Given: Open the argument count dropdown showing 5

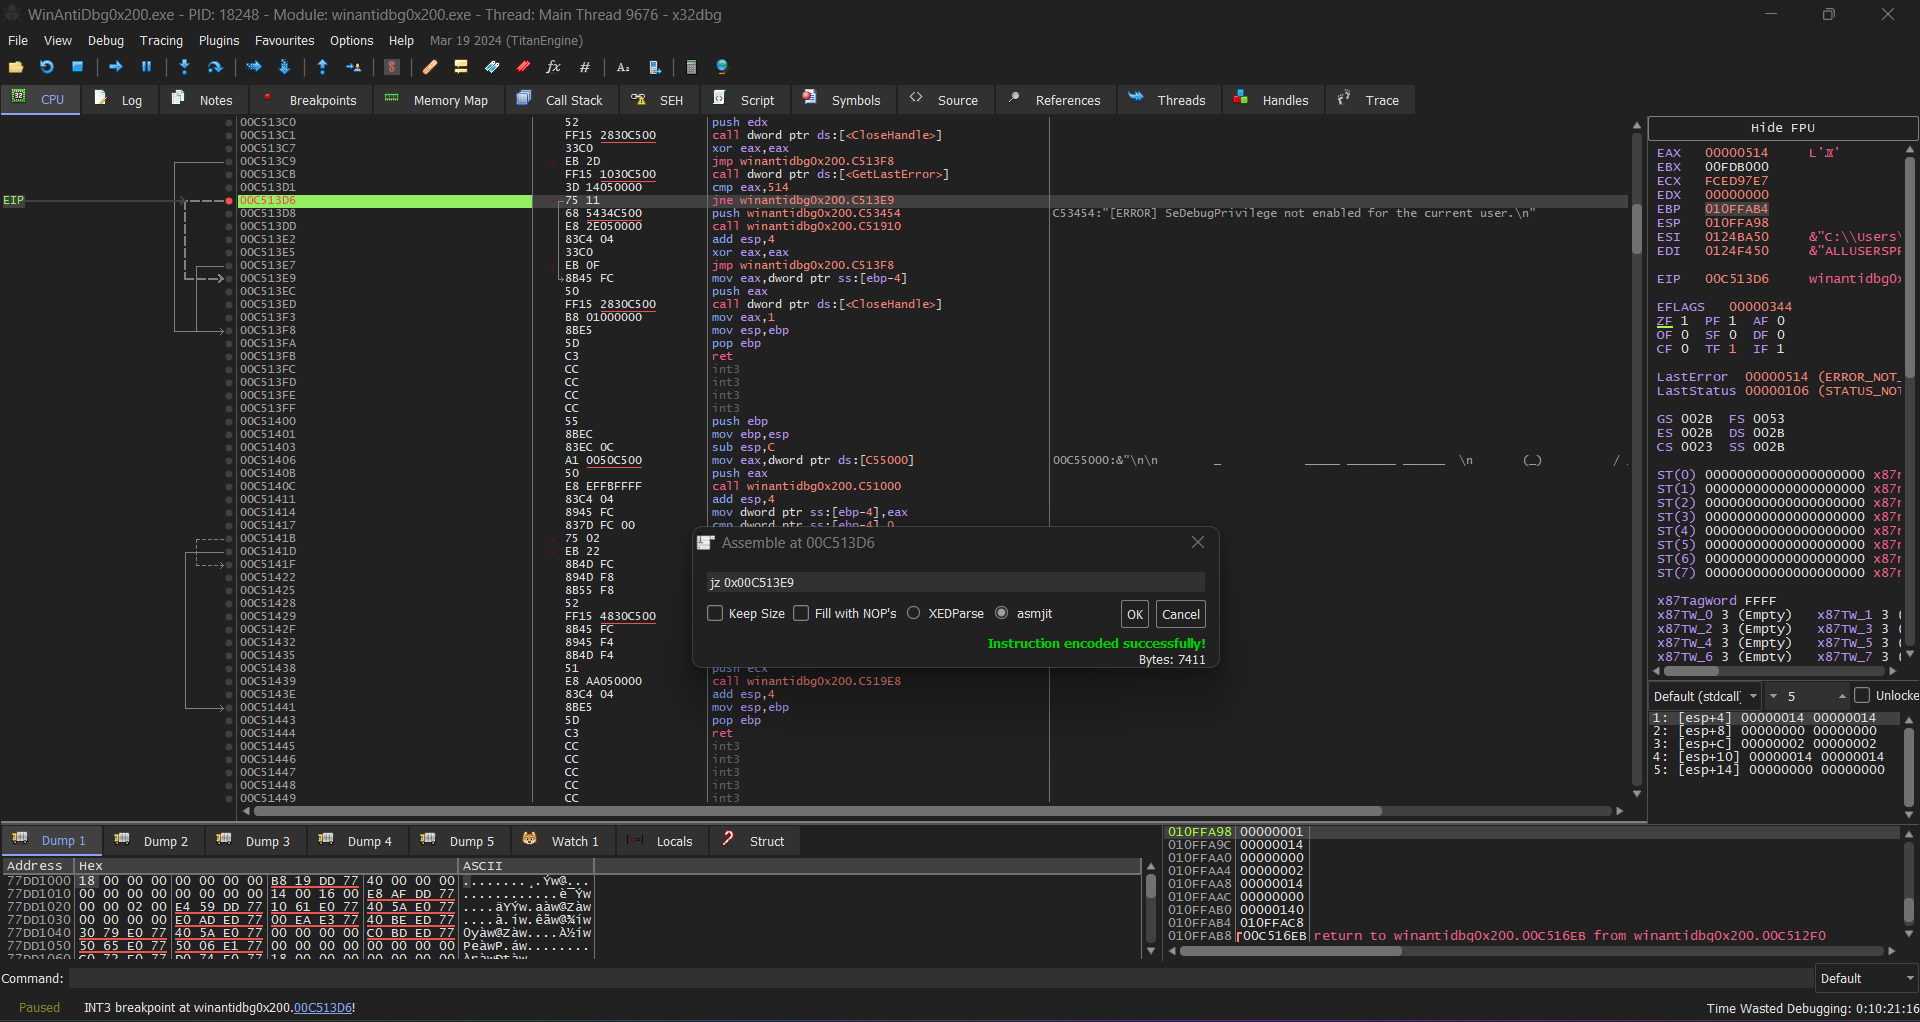Looking at the screenshot, I should click(x=1807, y=696).
